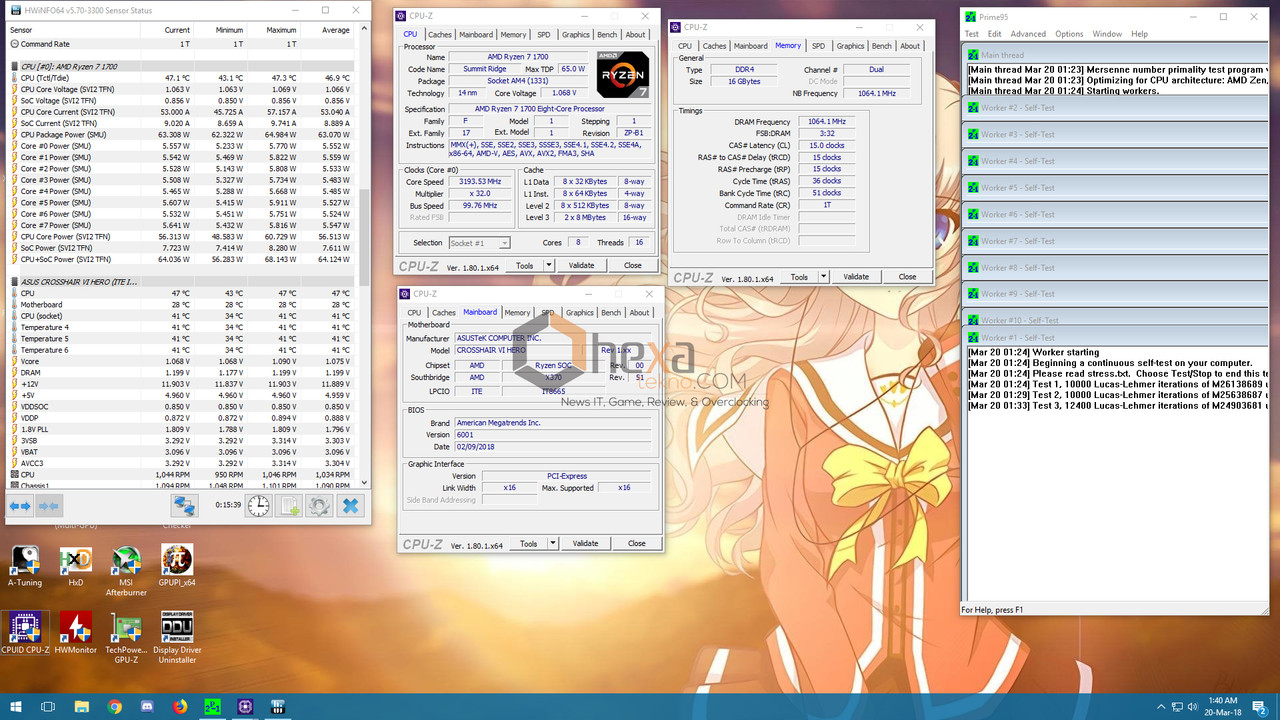Switch to CPU-Z via taskbar icon
1280x720 pixels.
click(x=246, y=706)
